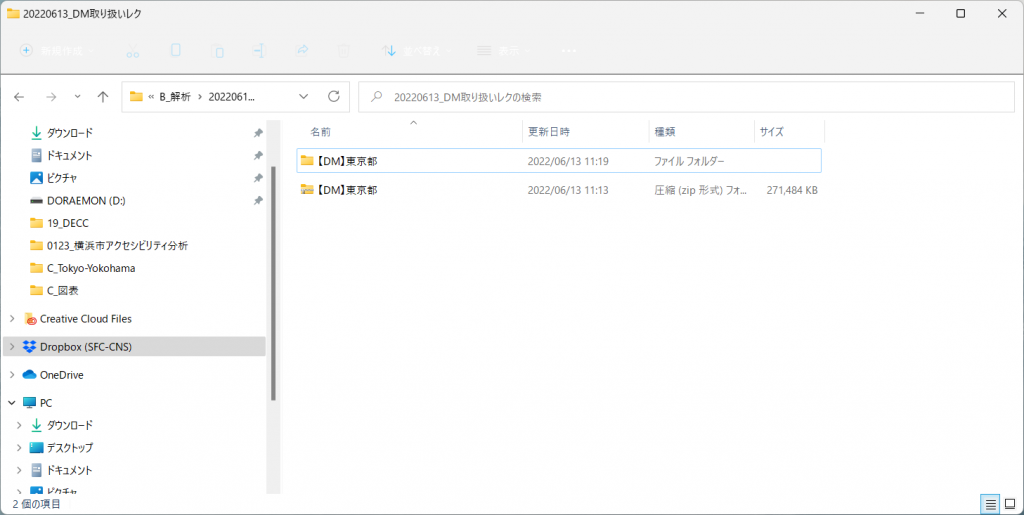Open address bar history dropdown
Screen dimensions: 1024x515
click(x=304, y=97)
